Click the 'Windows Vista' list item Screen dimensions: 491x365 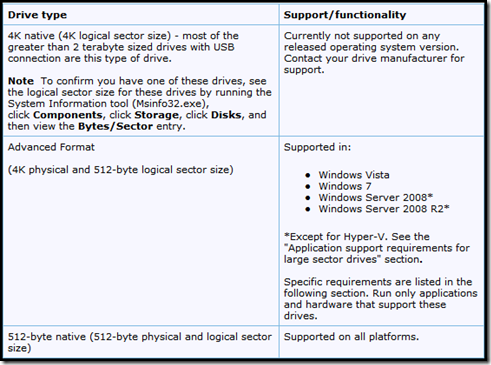(x=354, y=175)
